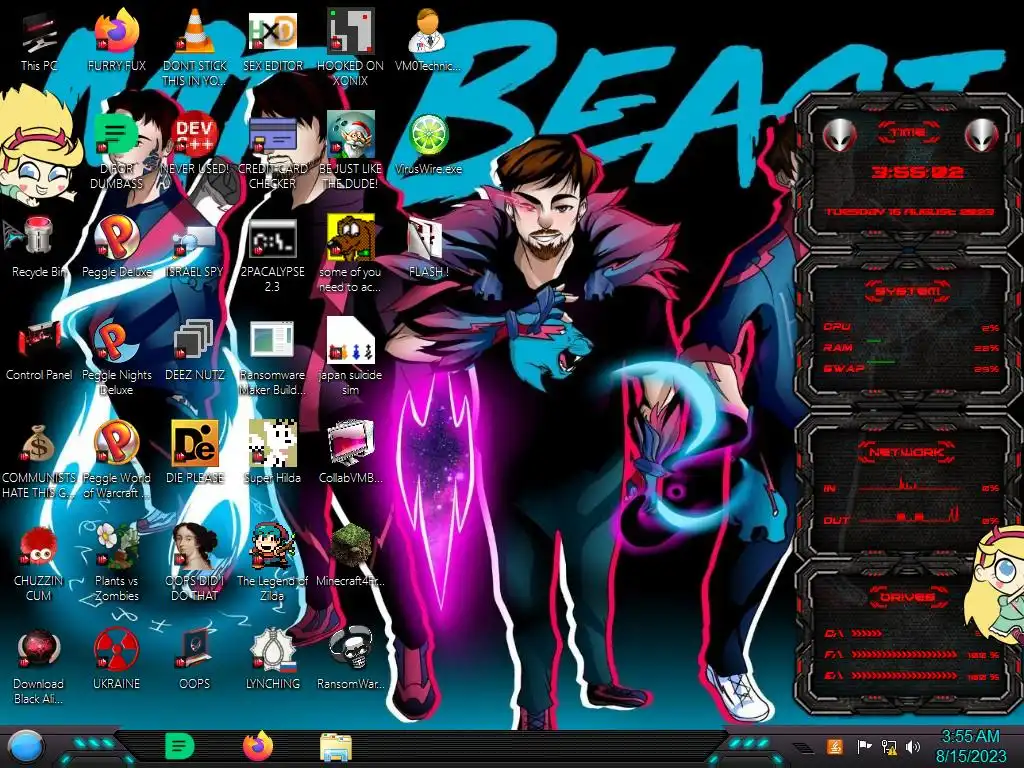1024x768 pixels.
Task: Click the Start orb button
Action: (25, 746)
